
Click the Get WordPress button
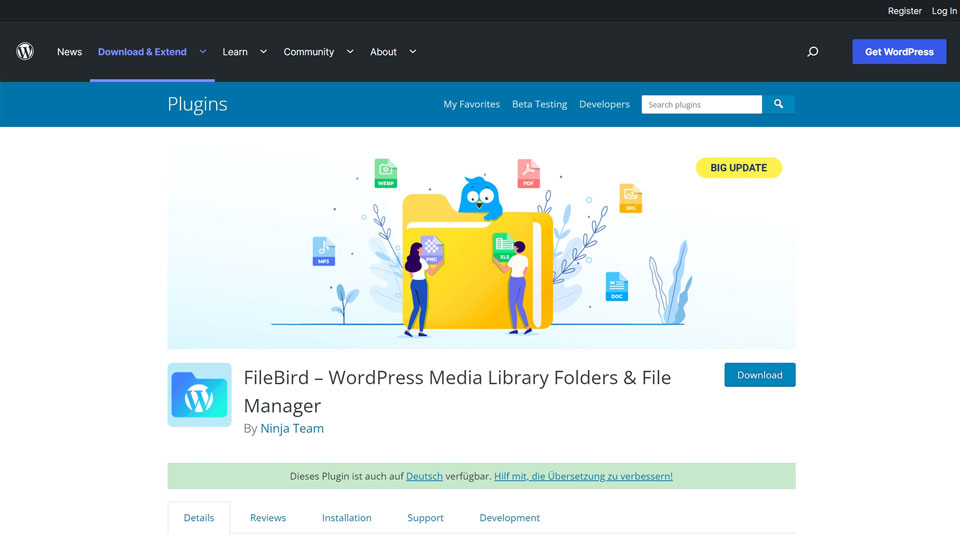pyautogui.click(x=899, y=52)
